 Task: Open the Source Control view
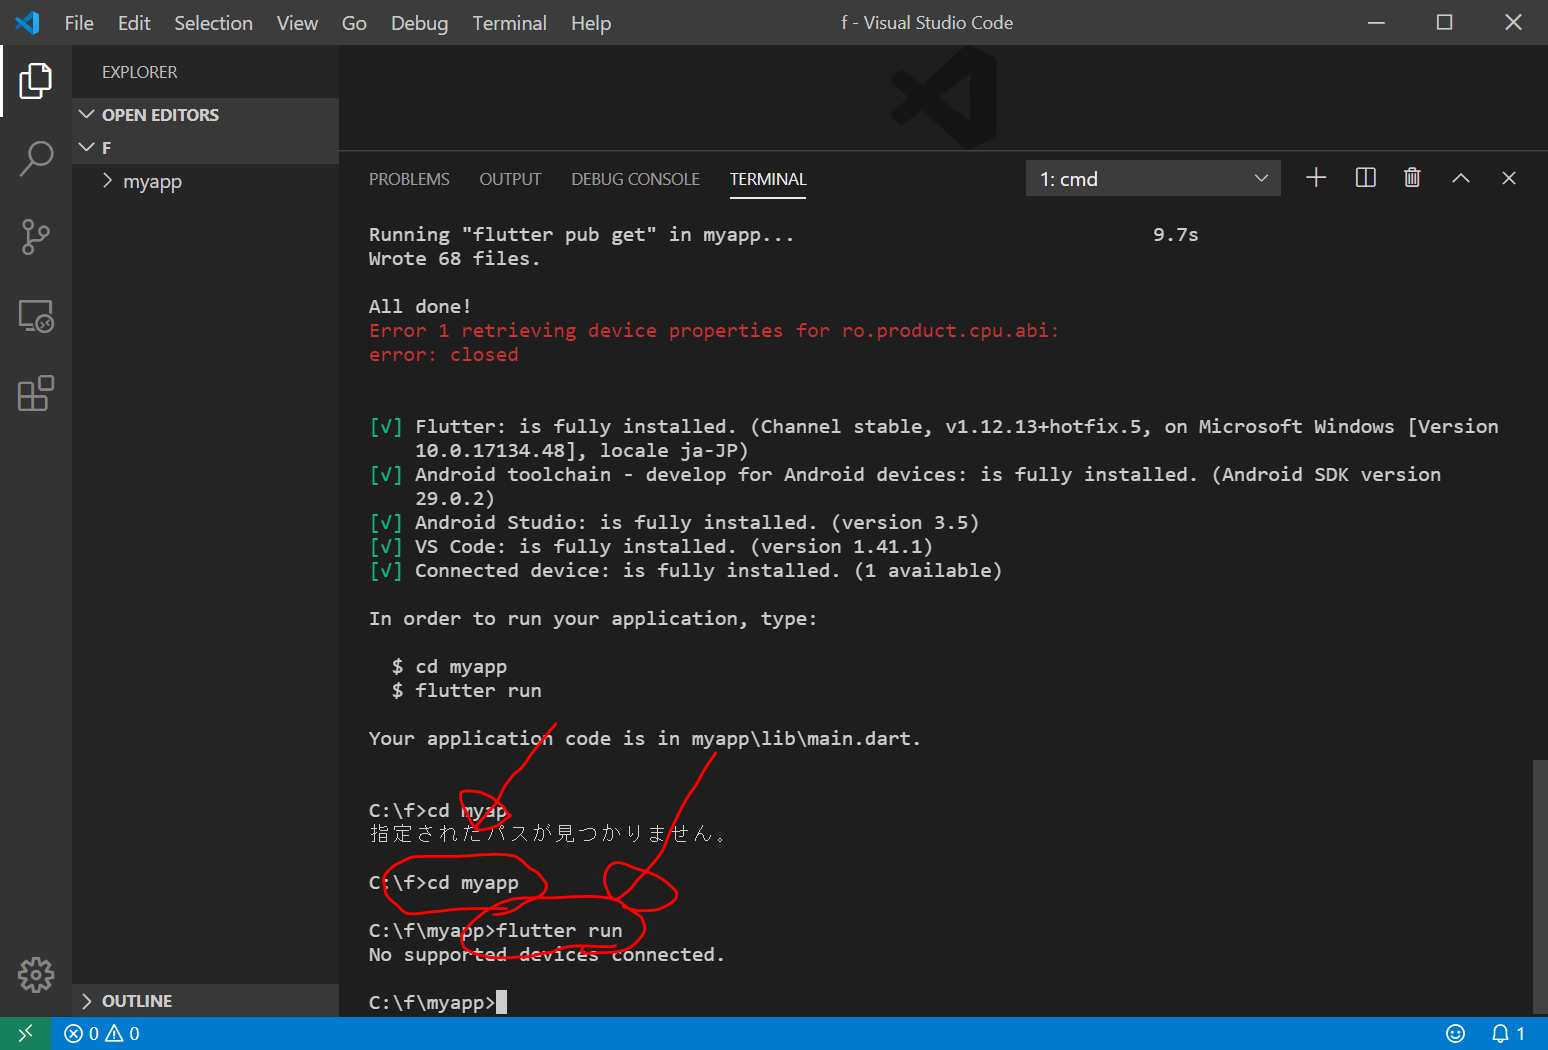click(x=36, y=237)
